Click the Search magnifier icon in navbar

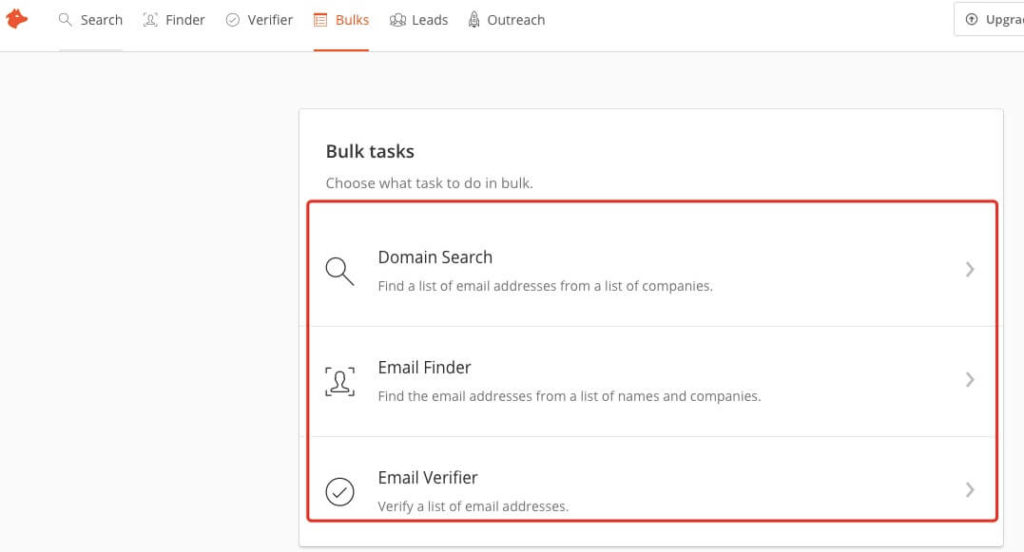click(x=65, y=20)
